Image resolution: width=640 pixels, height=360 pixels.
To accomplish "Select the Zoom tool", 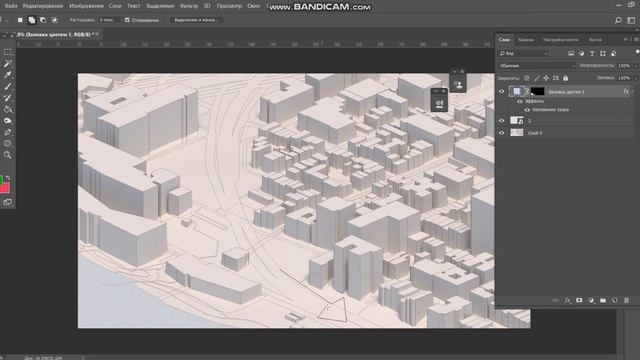I will [x=7, y=155].
